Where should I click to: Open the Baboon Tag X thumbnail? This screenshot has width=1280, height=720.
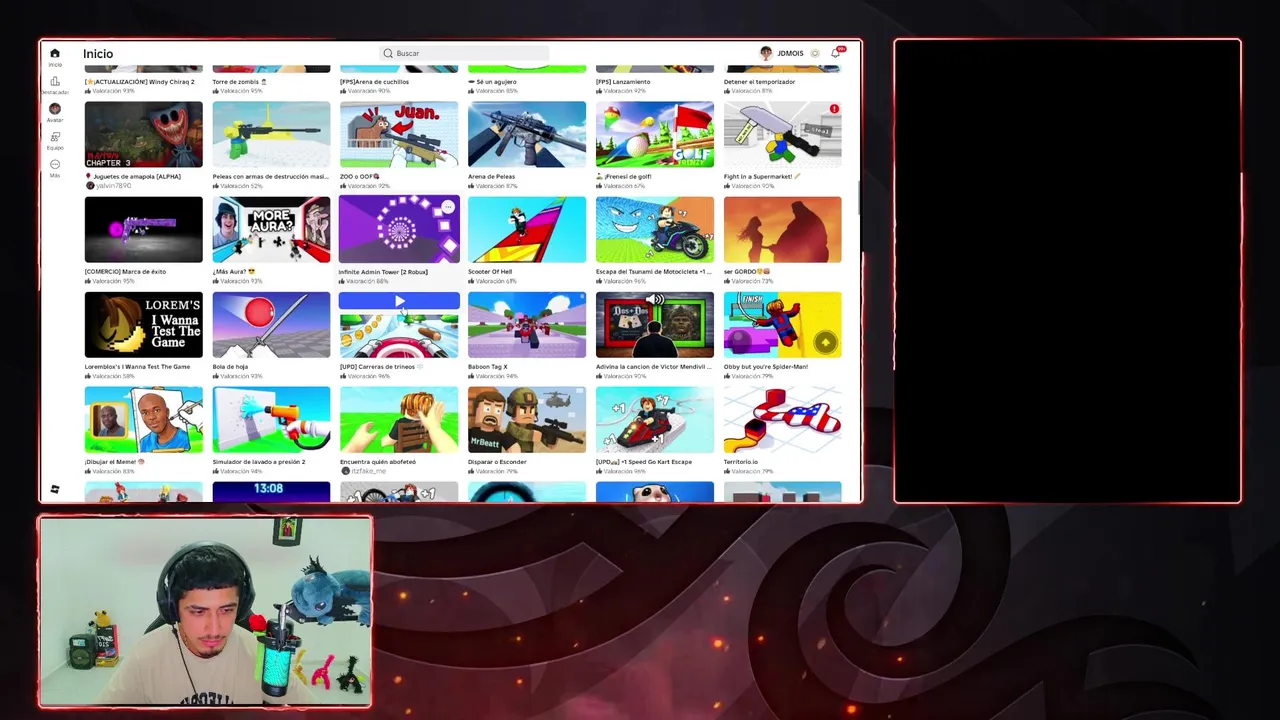pos(527,324)
